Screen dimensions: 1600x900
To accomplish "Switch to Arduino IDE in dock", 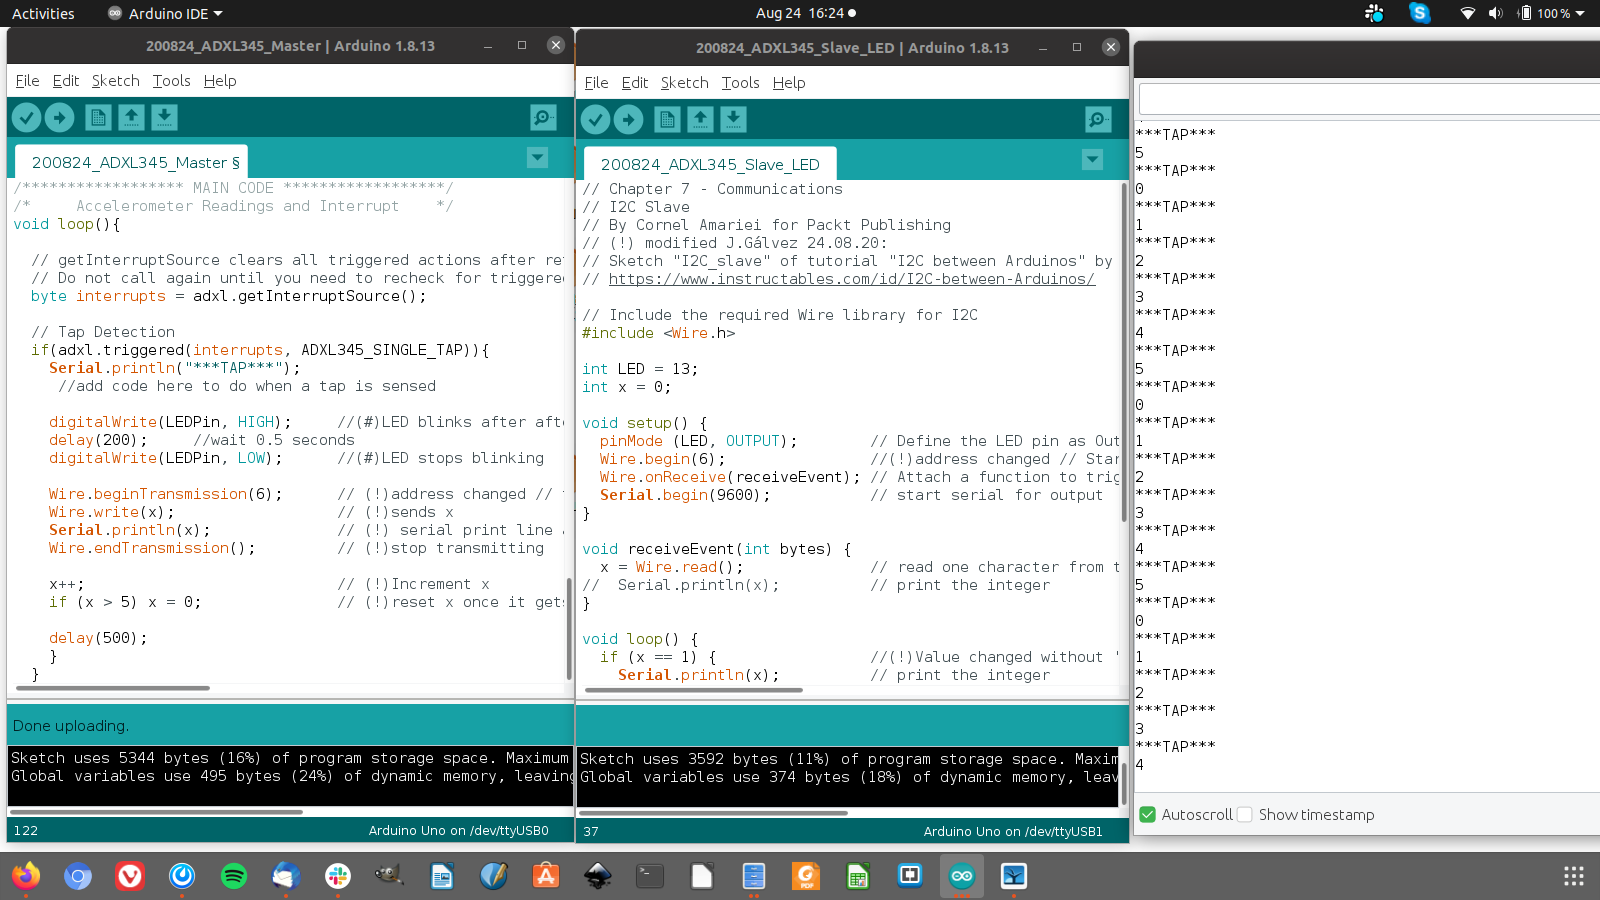I will (x=962, y=877).
